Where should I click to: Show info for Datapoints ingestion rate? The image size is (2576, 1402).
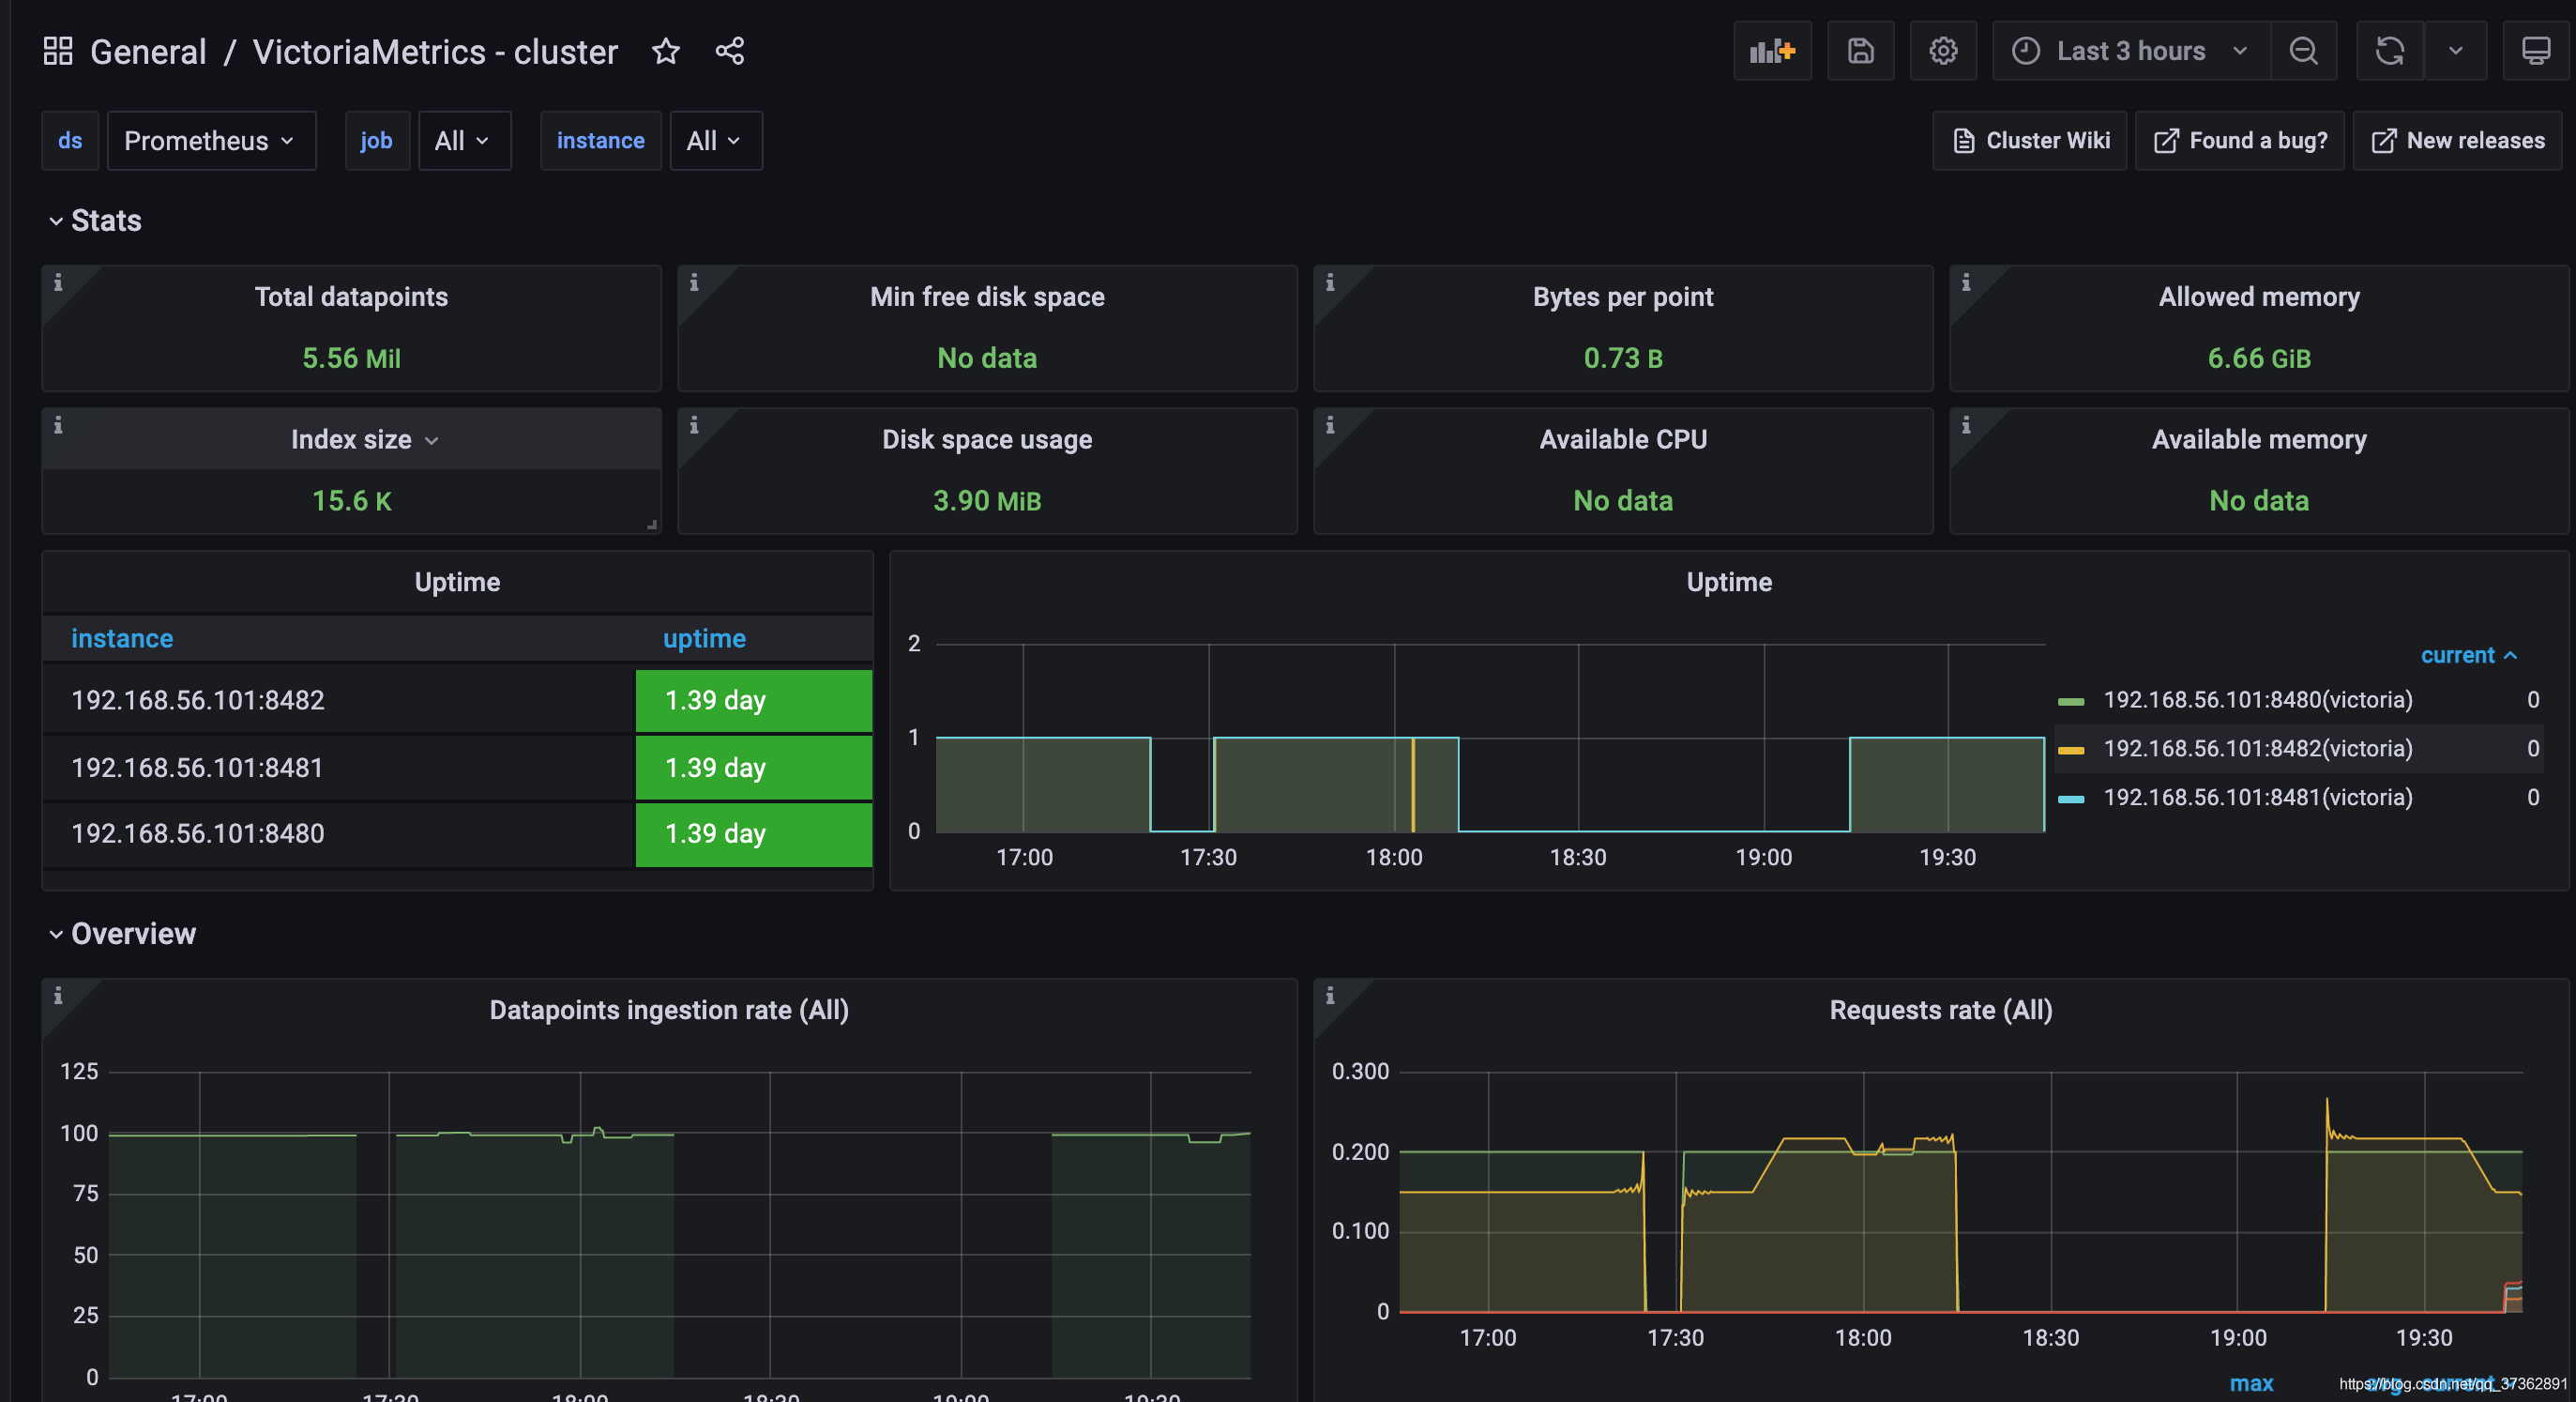(58, 996)
